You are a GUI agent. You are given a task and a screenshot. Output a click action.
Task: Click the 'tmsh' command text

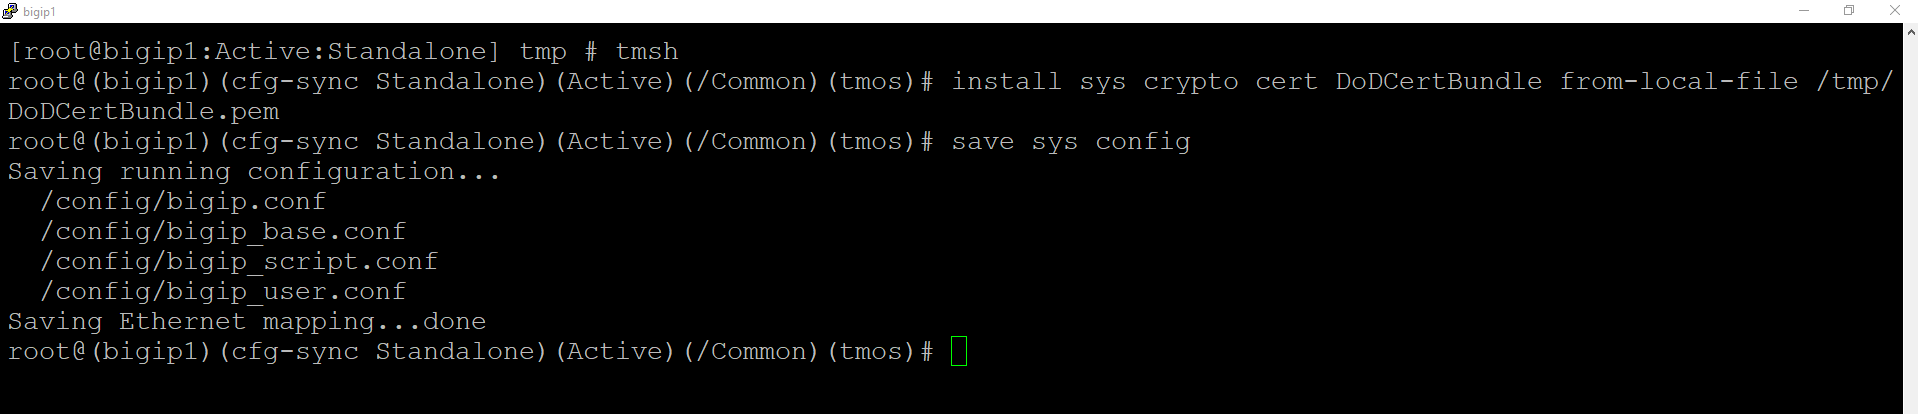point(647,51)
